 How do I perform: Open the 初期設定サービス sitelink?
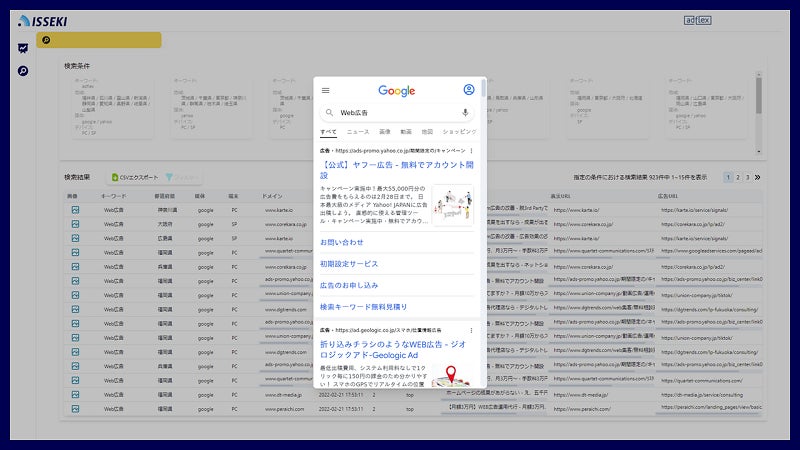click(349, 264)
